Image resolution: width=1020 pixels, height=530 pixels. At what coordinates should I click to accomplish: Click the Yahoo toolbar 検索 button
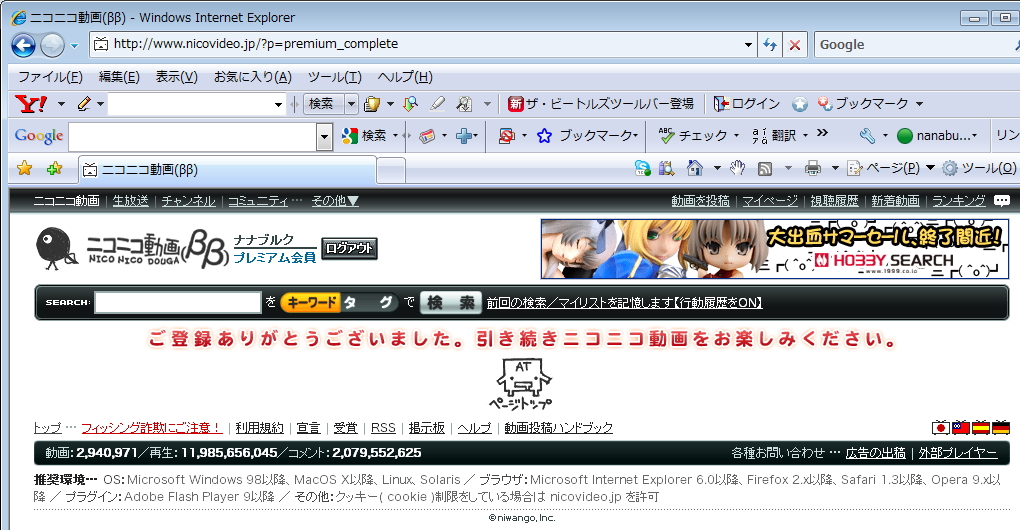point(323,103)
